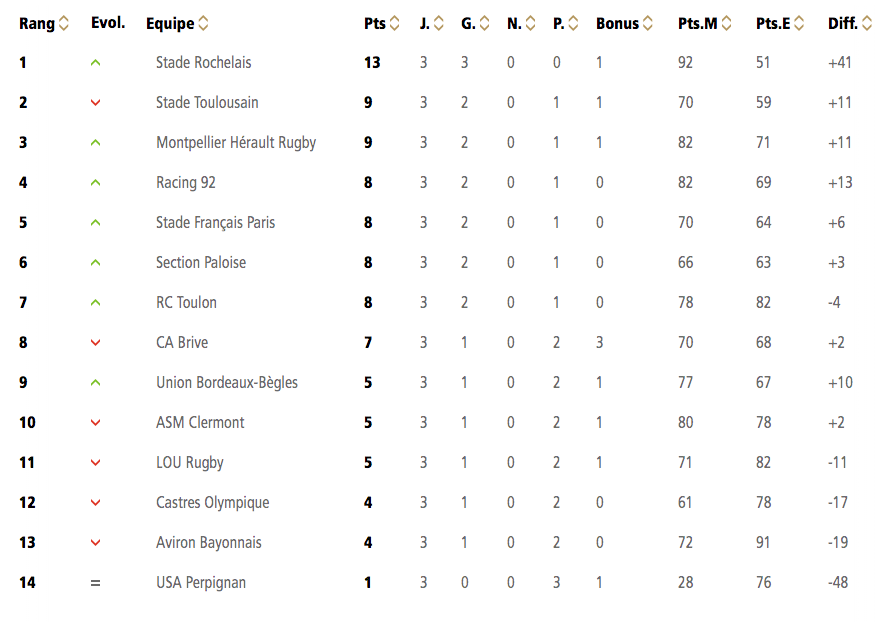
Task: Click the N. column sort arrows
Action: (x=530, y=23)
